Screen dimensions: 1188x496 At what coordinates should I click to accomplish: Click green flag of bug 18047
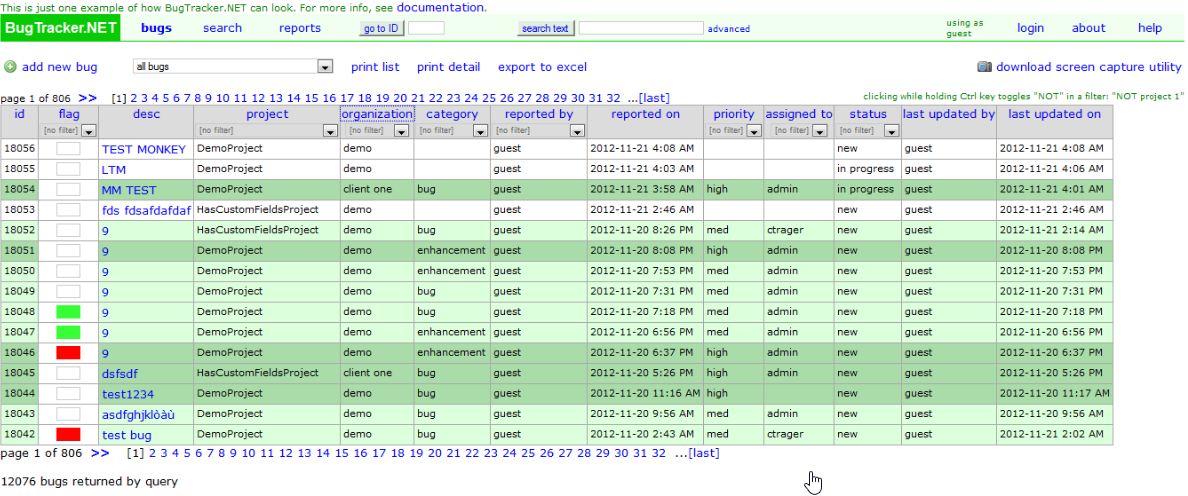[x=68, y=332]
